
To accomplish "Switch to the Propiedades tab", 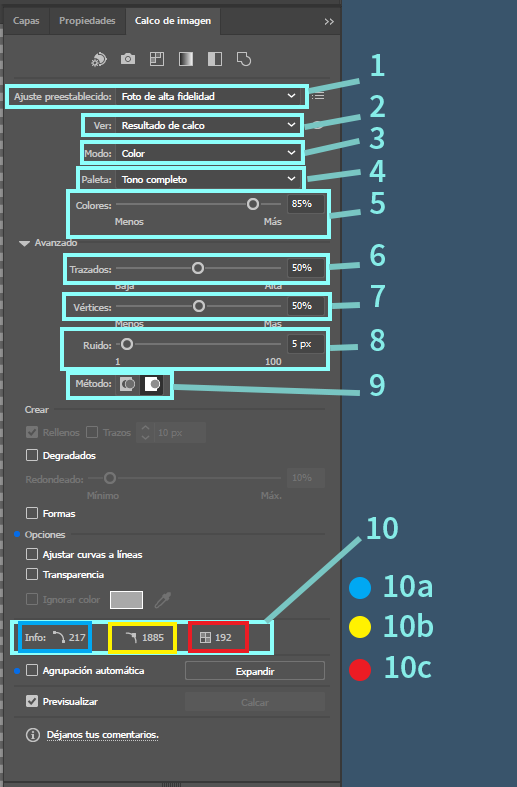I will click(87, 21).
